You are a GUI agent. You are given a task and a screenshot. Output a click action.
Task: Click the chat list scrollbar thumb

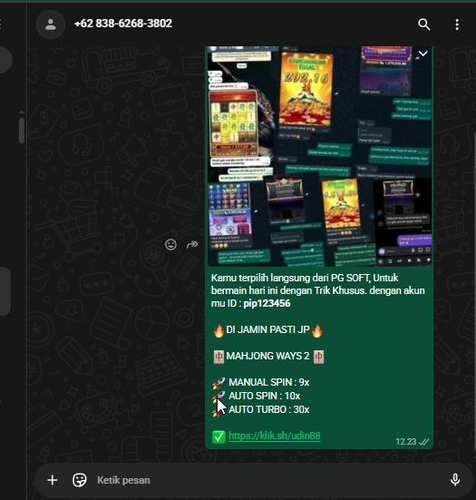(x=22, y=130)
